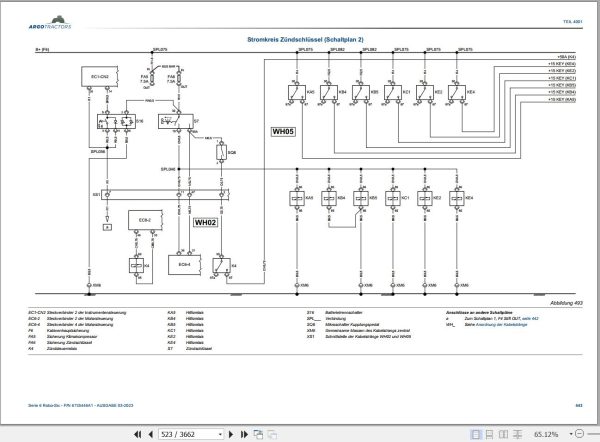This screenshot has width=600, height=442.
Task: Go to the previous page
Action: tap(150, 434)
